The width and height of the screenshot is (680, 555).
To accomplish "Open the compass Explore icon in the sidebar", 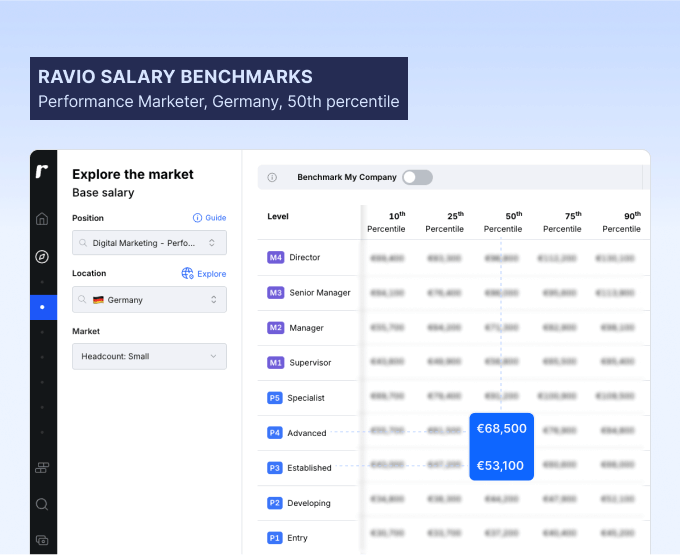I will tap(42, 257).
